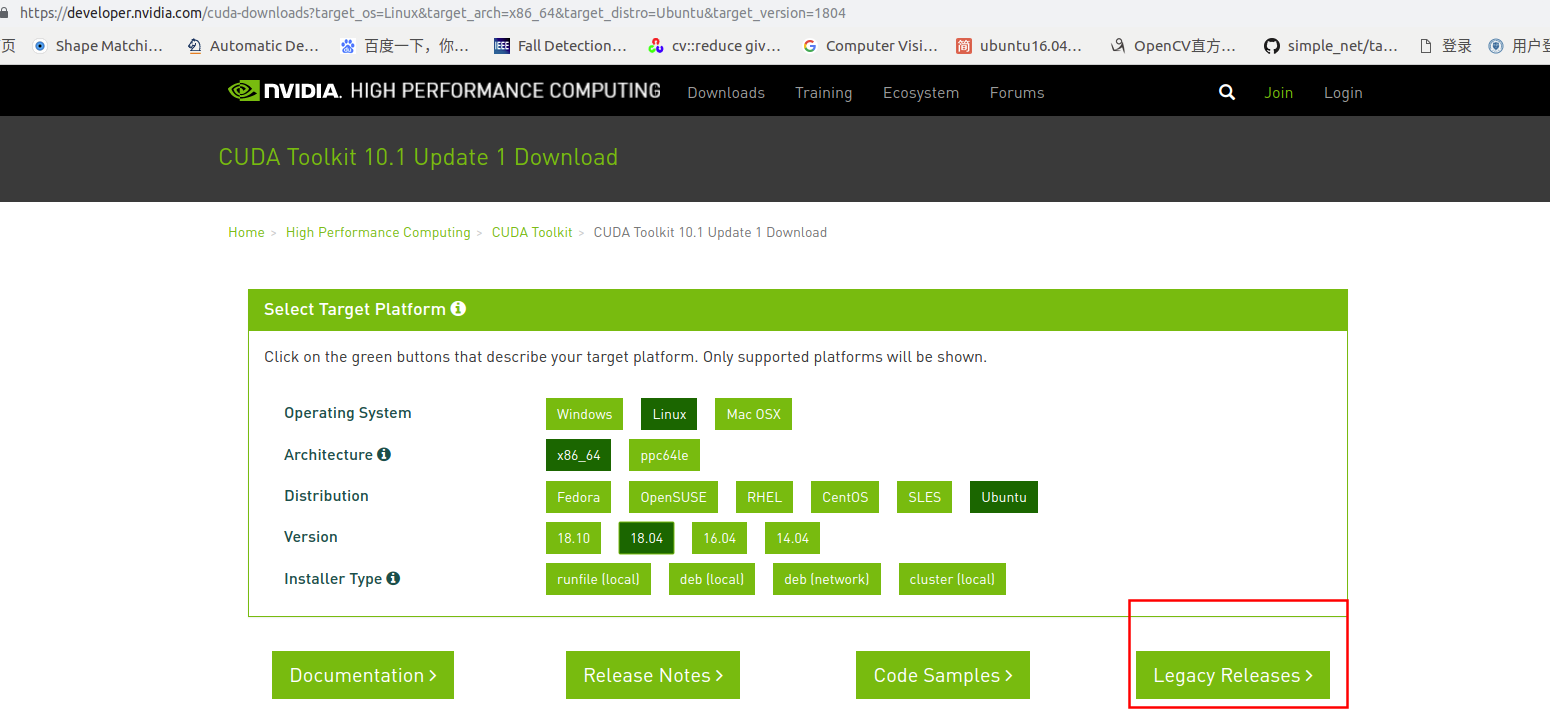
Task: Open simple_net GitHub bookmark
Action: coord(1331,46)
